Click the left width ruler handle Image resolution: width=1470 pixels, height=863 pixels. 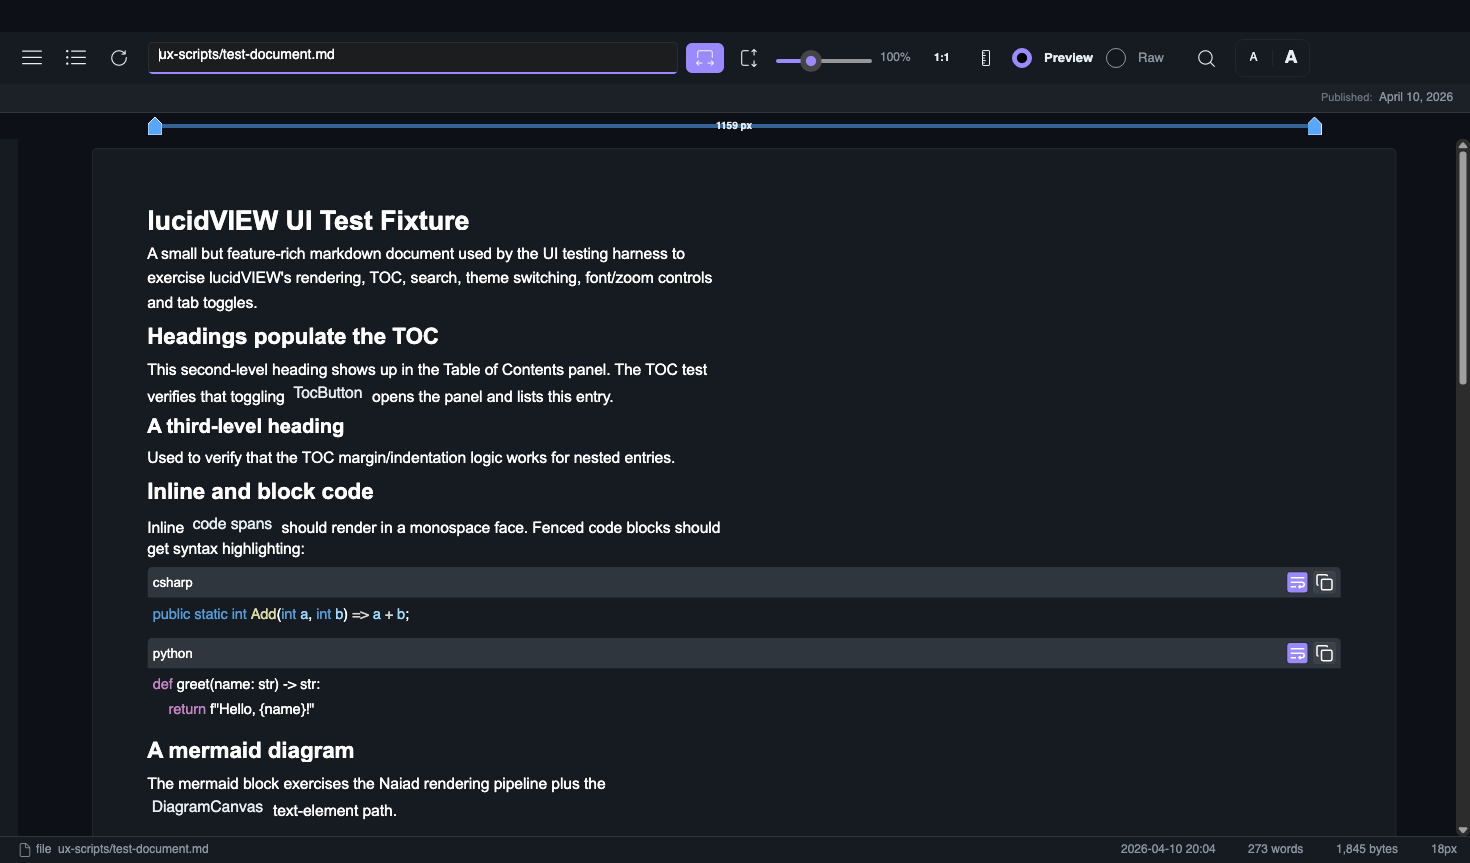pos(155,126)
